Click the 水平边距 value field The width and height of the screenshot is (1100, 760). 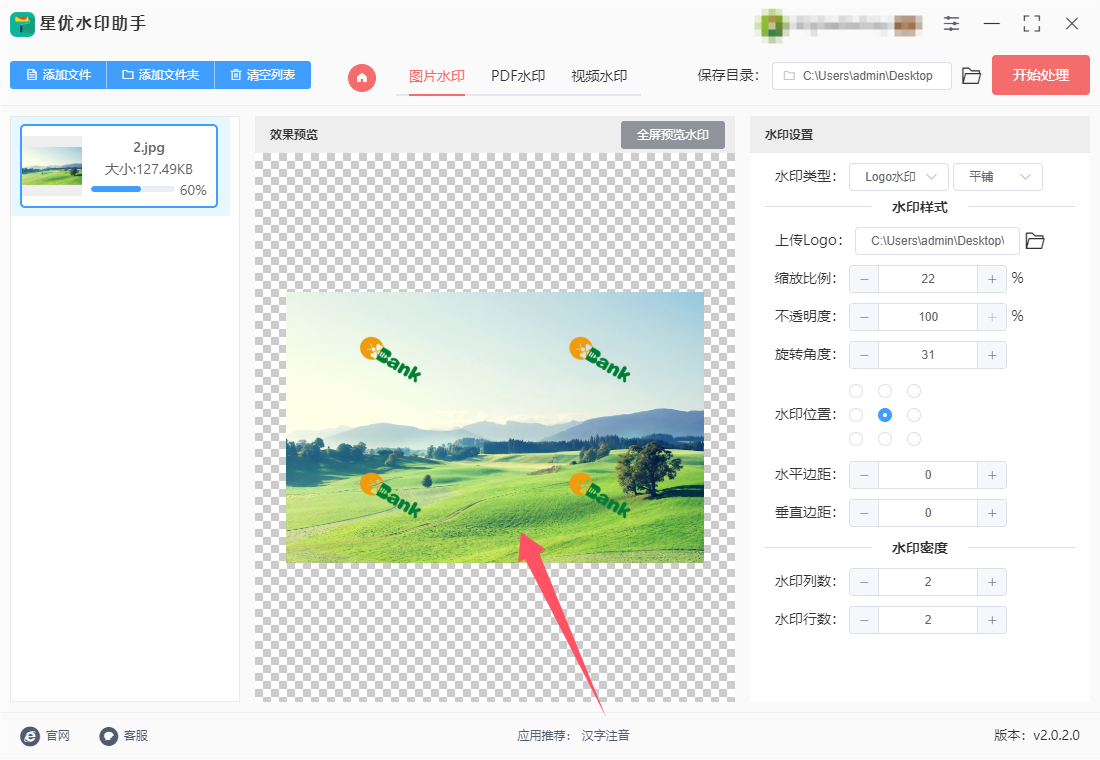[x=928, y=475]
